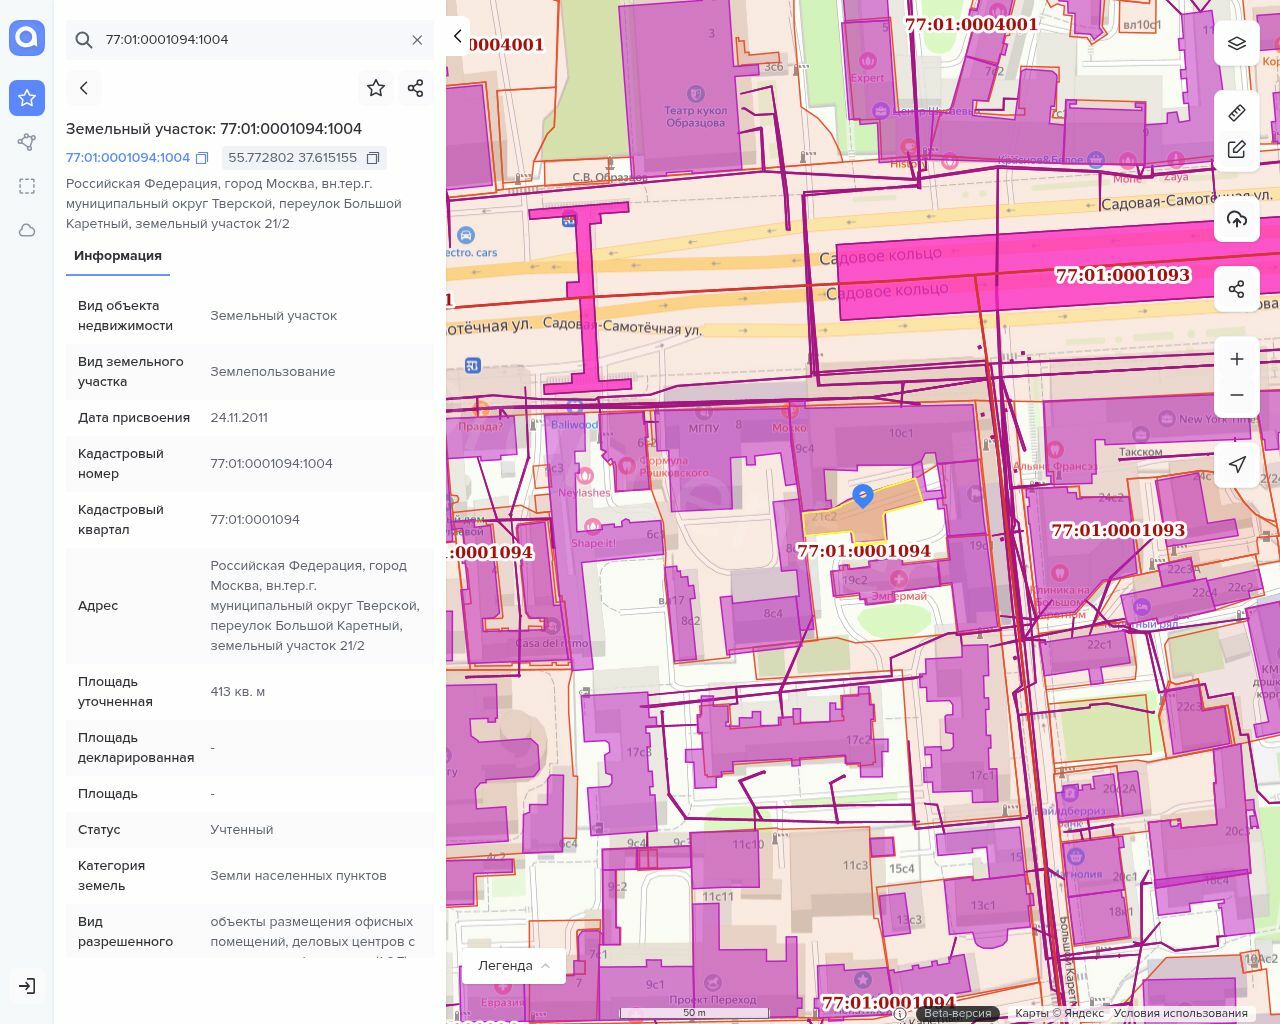The width and height of the screenshot is (1280, 1024).
Task: Click the cadastral search input field
Action: click(250, 40)
